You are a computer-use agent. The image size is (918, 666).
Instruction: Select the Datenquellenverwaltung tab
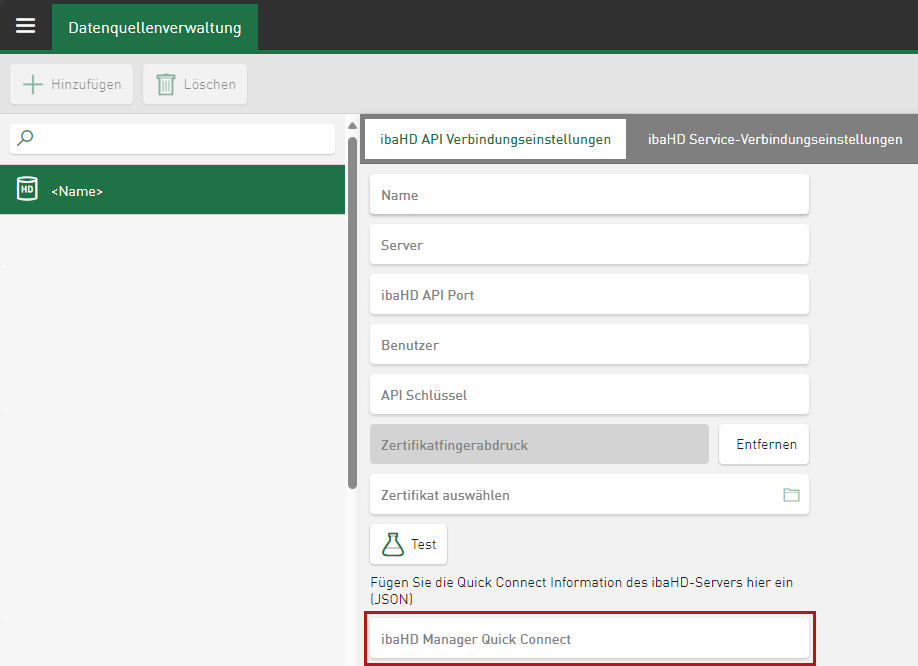pyautogui.click(x=154, y=28)
